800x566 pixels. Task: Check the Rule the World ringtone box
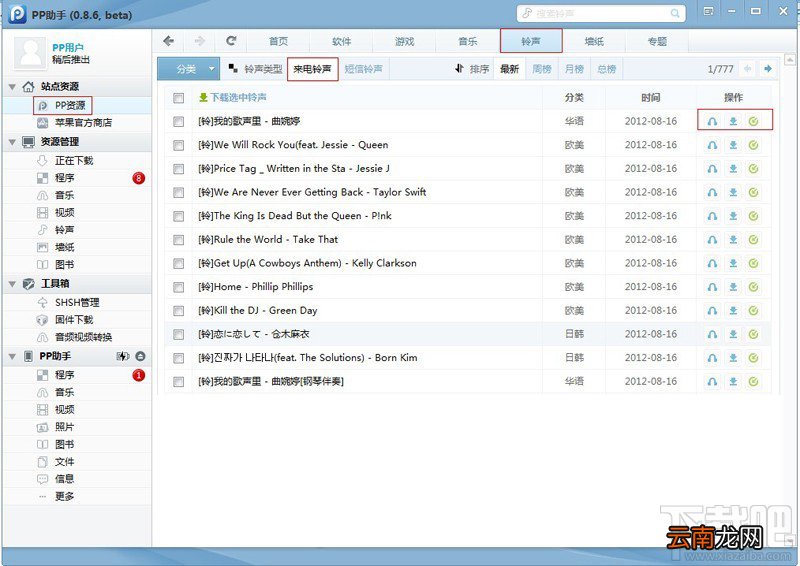point(179,240)
